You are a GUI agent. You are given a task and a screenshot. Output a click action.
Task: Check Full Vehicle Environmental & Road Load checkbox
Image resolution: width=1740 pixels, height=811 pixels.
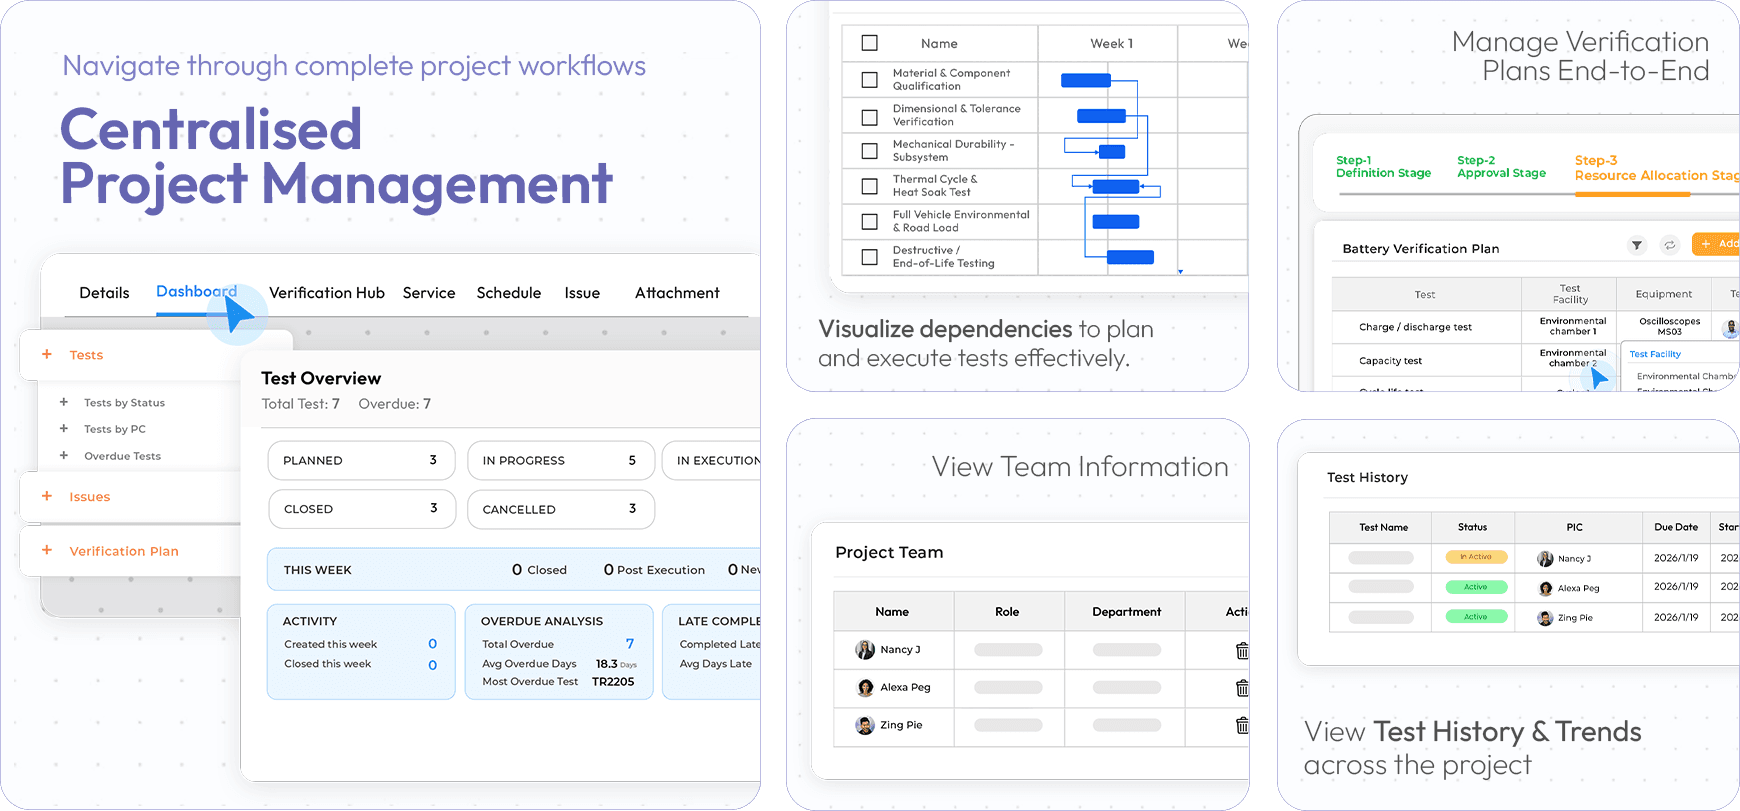click(x=870, y=221)
